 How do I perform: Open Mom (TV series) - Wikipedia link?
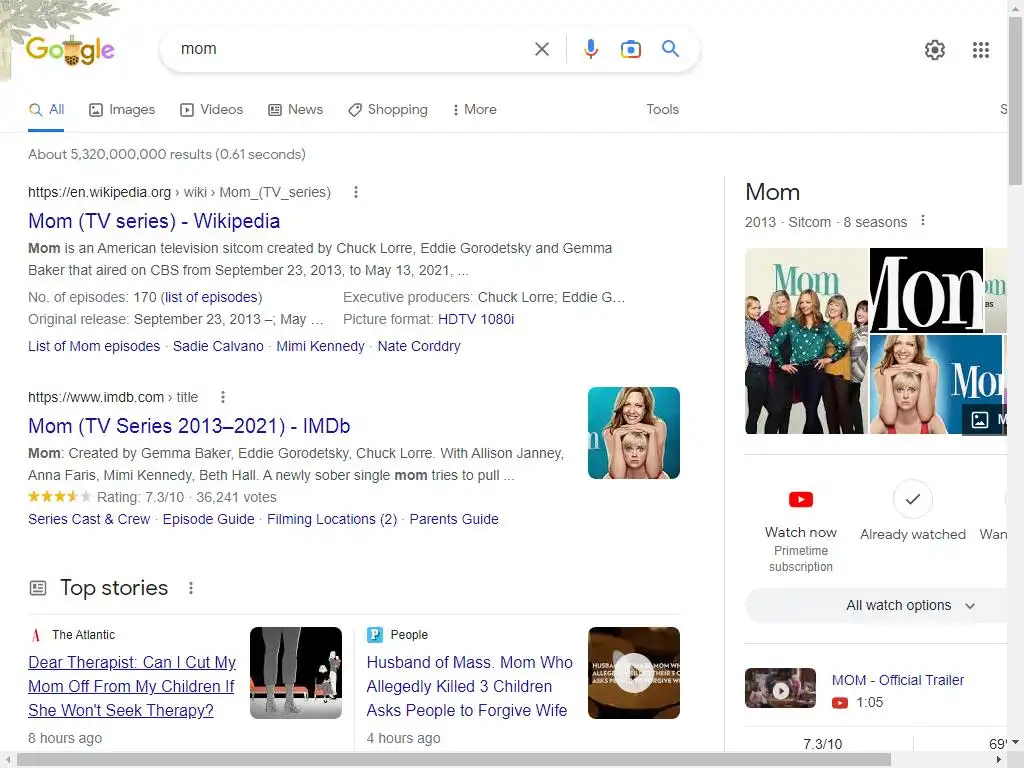[x=154, y=221]
